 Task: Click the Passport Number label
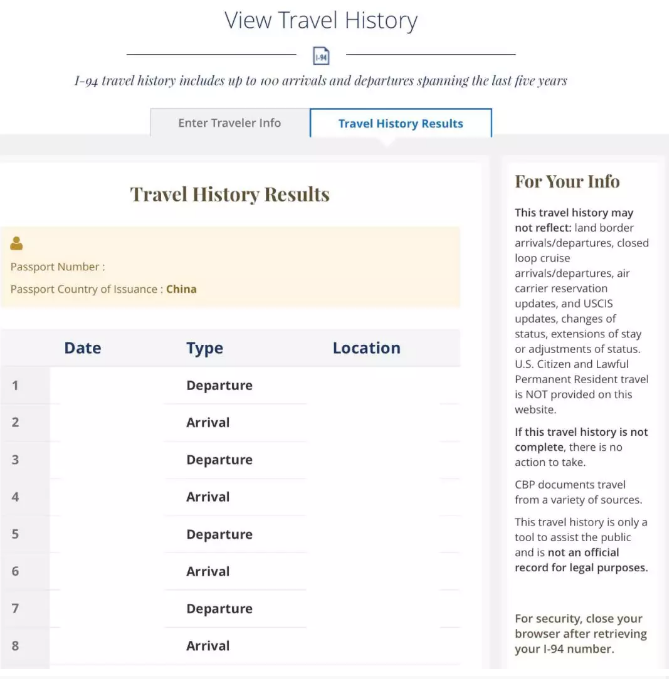pos(57,267)
